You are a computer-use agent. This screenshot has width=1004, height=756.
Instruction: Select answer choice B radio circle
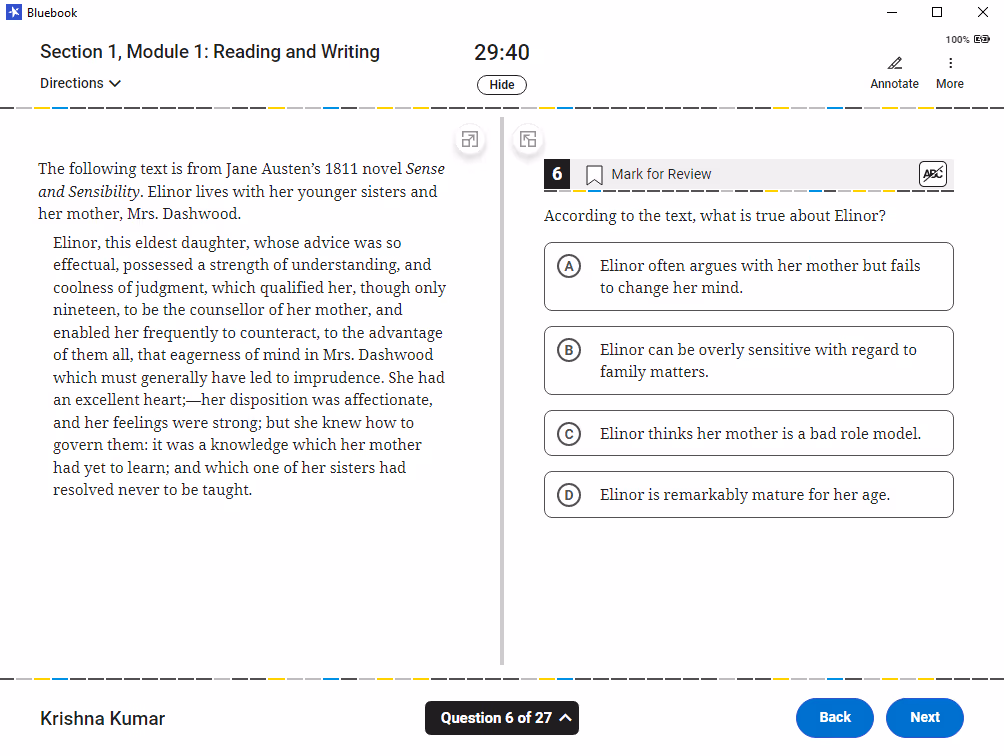[569, 350]
